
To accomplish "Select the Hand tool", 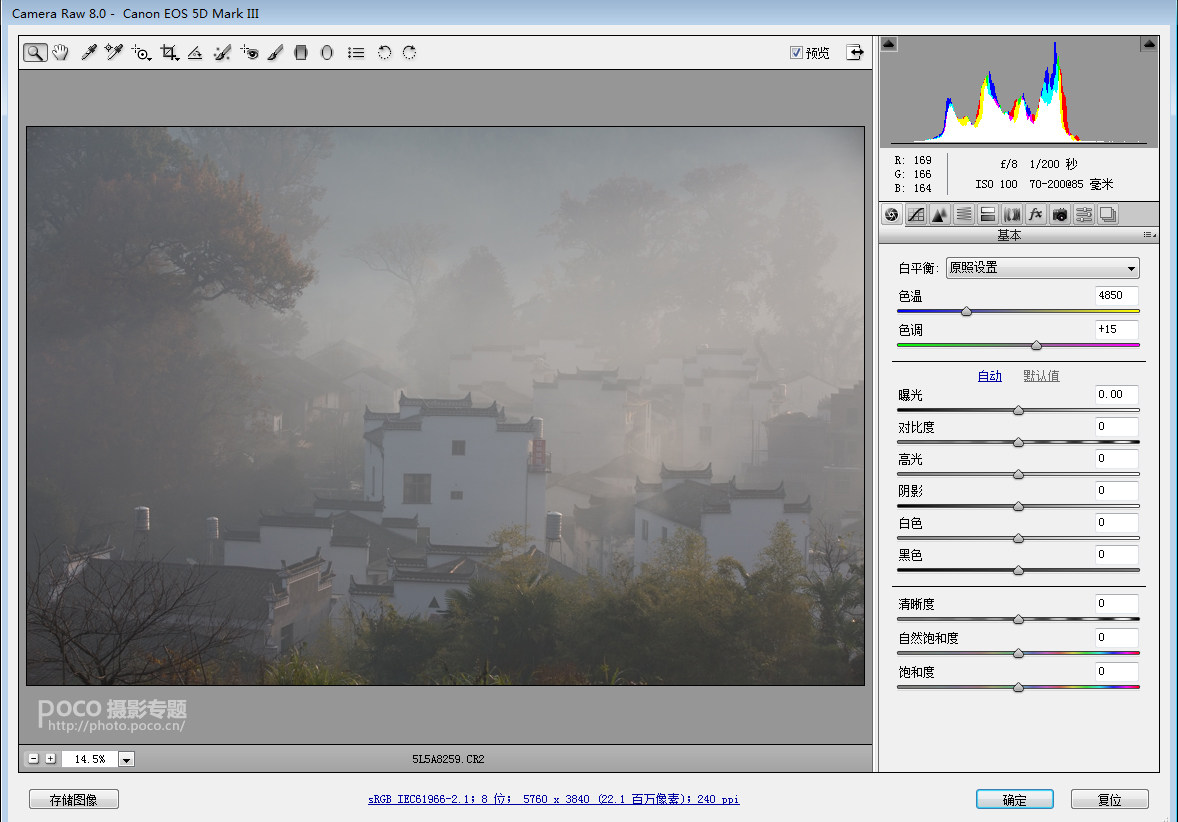I will coord(61,53).
